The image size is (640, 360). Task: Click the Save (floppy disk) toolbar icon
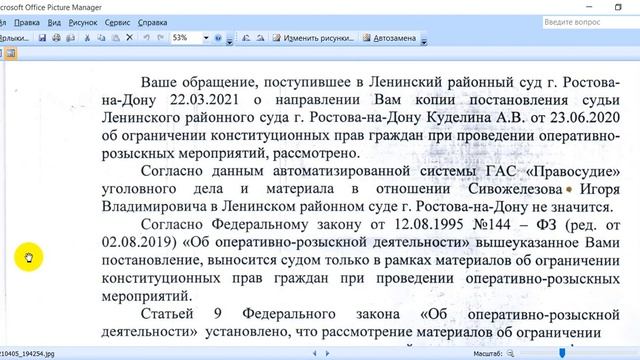tap(42, 38)
